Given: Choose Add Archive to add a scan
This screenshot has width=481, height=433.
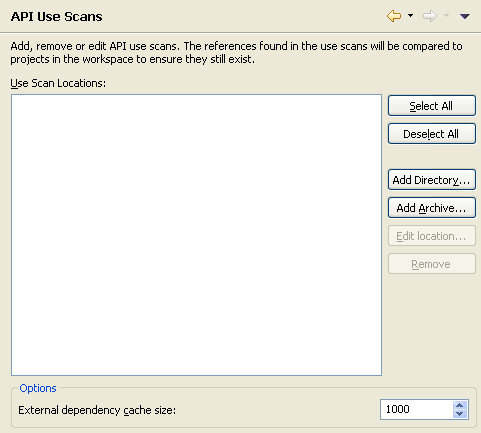Looking at the screenshot, I should [x=432, y=208].
